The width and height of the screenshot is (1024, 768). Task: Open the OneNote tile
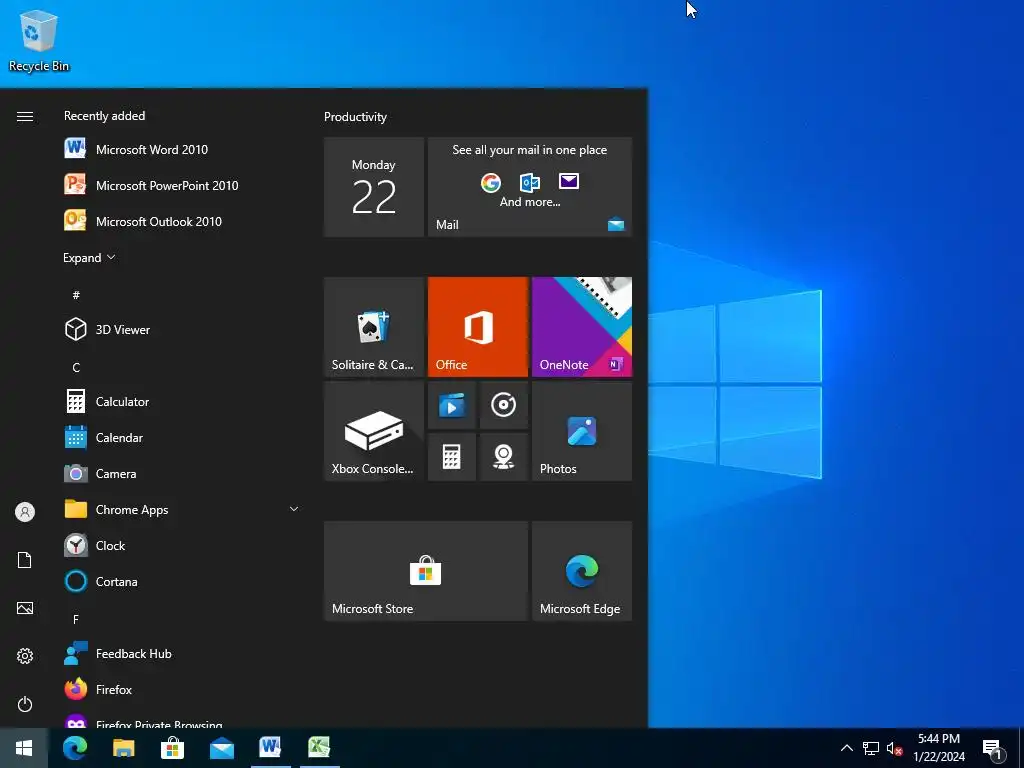point(582,327)
